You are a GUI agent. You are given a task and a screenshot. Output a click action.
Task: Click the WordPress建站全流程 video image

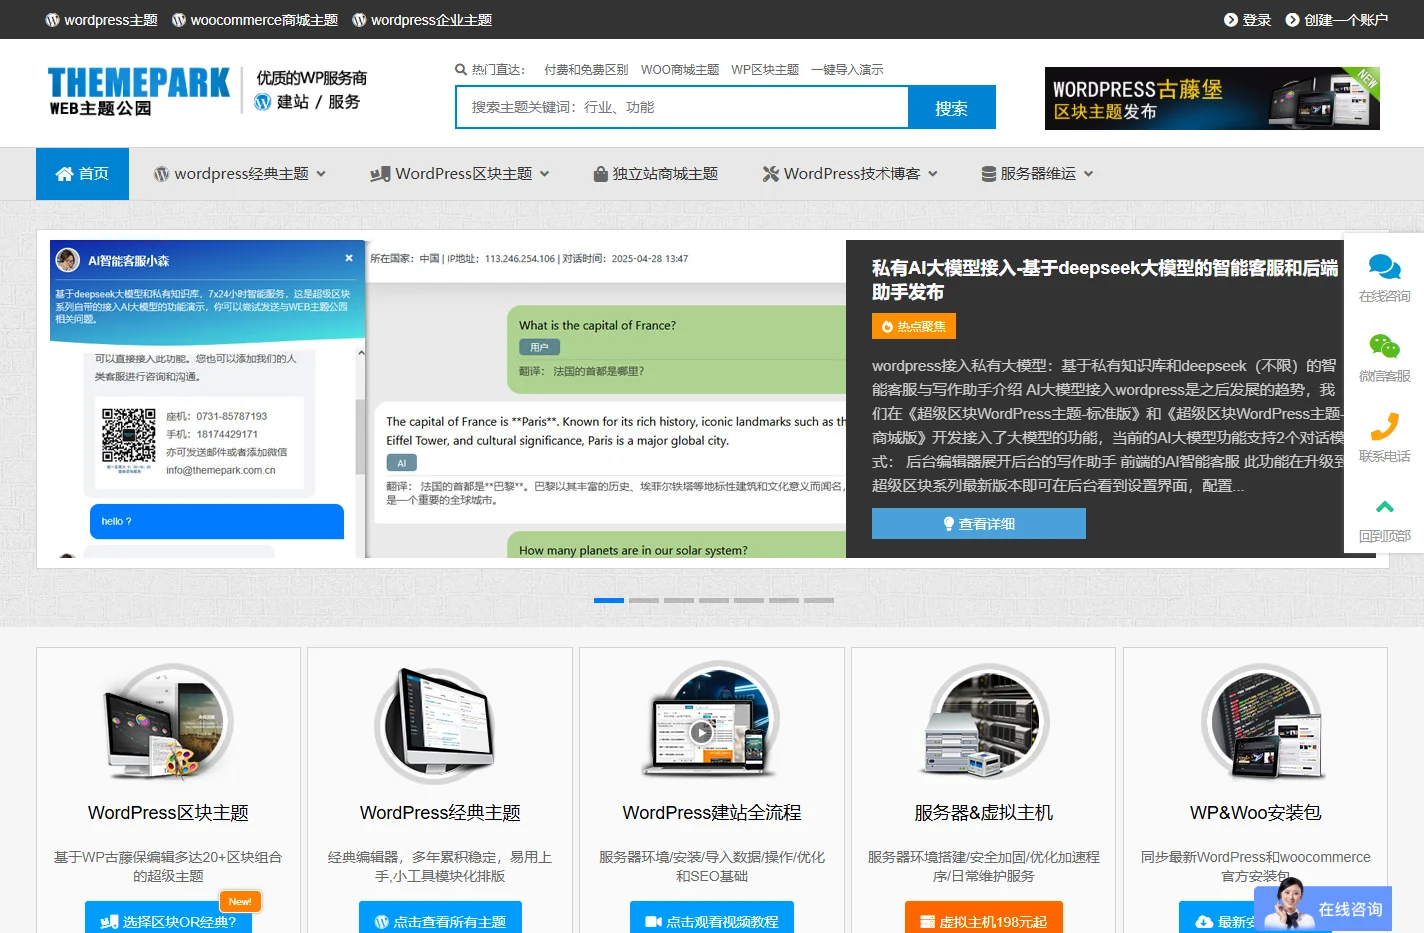pos(712,718)
